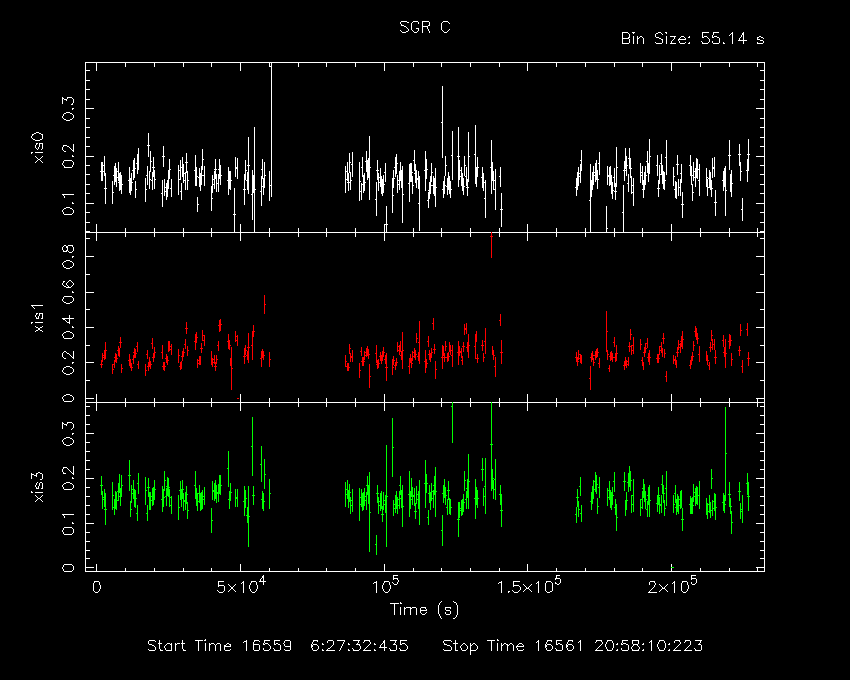850x680 pixels.
Task: Click the xis1 y-axis label
Action: click(39, 317)
